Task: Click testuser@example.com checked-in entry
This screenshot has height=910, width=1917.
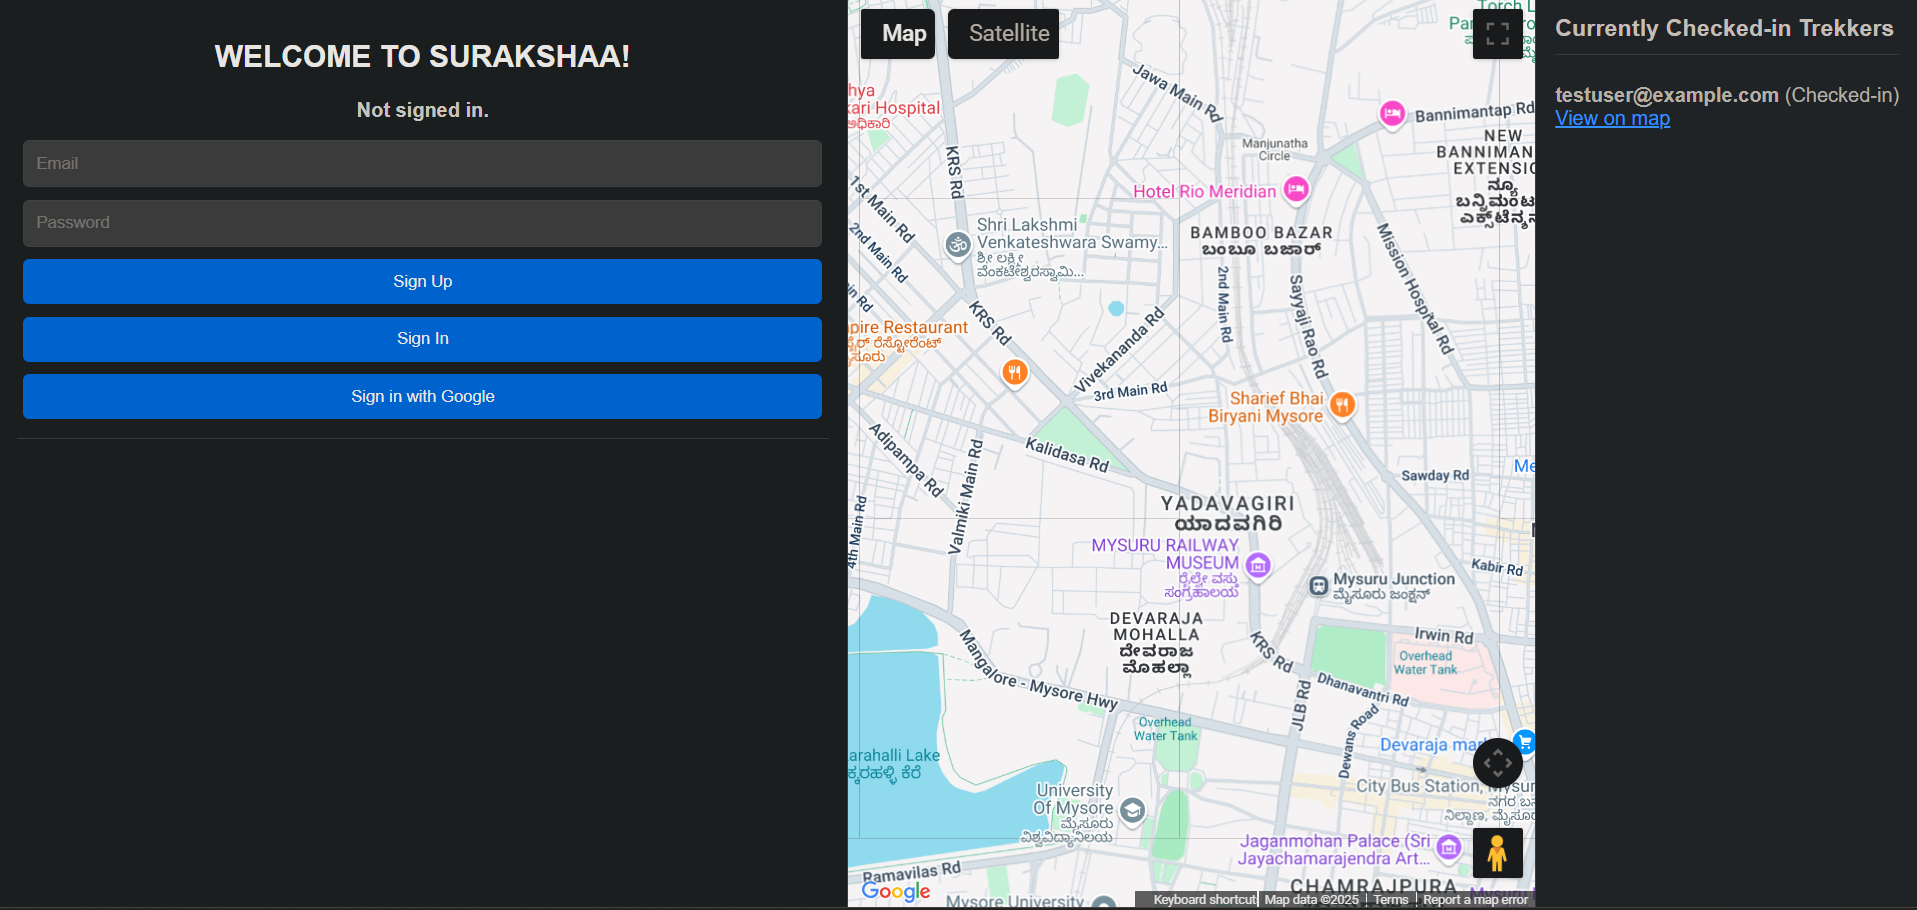Action: (x=1727, y=95)
